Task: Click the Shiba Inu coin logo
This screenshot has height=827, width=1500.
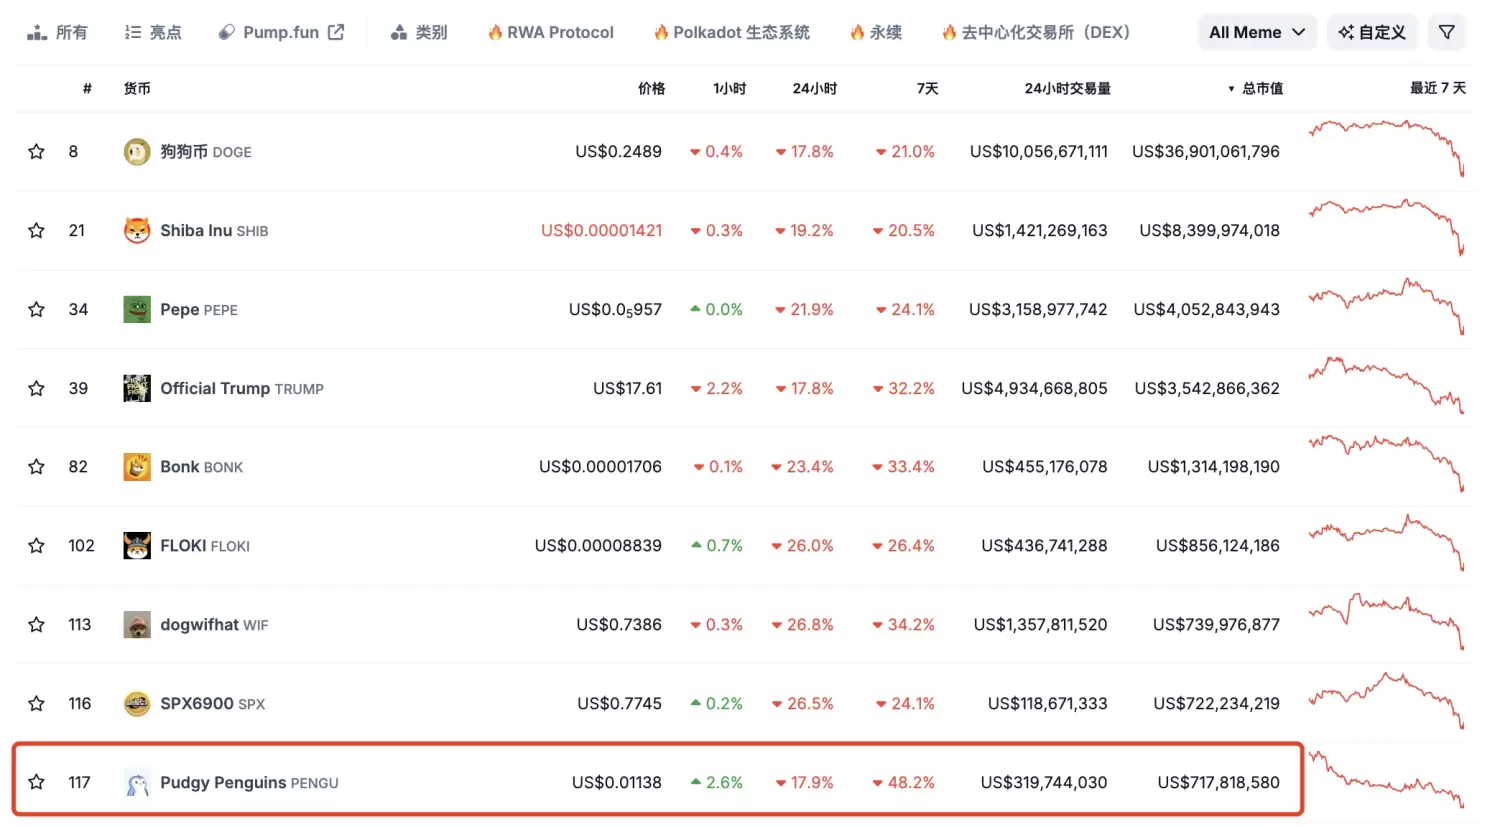Action: coord(137,230)
